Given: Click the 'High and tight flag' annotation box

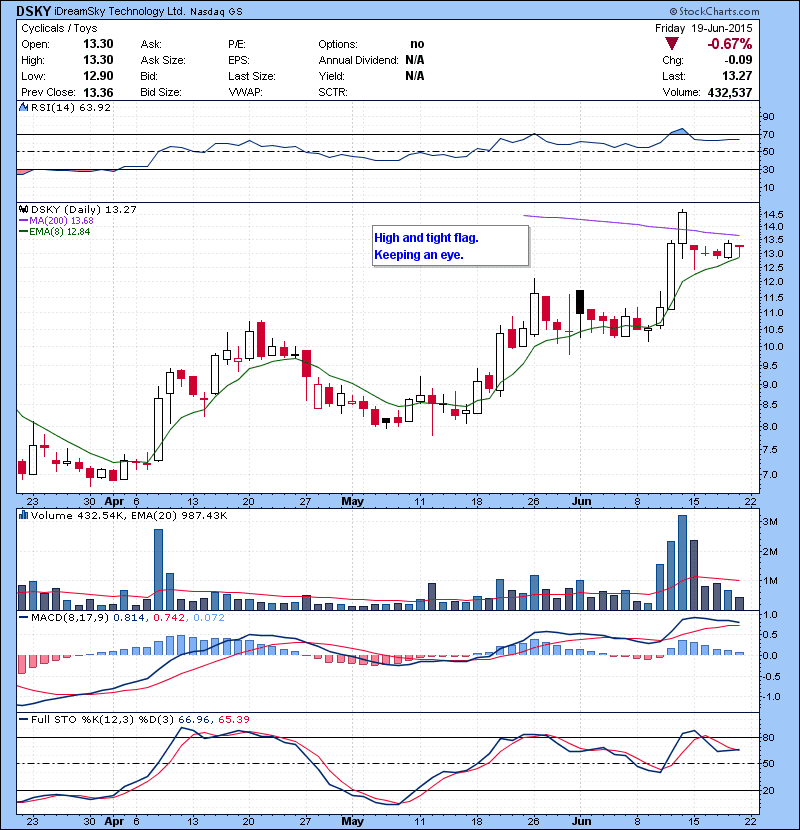Looking at the screenshot, I should click(451, 246).
